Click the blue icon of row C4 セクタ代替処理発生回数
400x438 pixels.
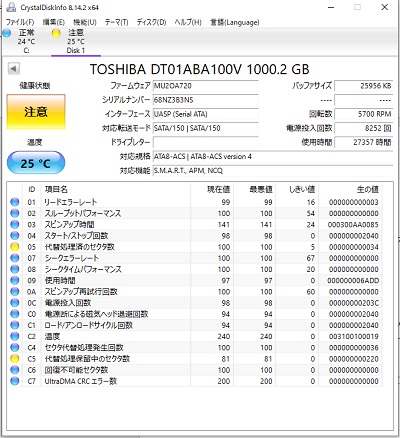(15, 347)
